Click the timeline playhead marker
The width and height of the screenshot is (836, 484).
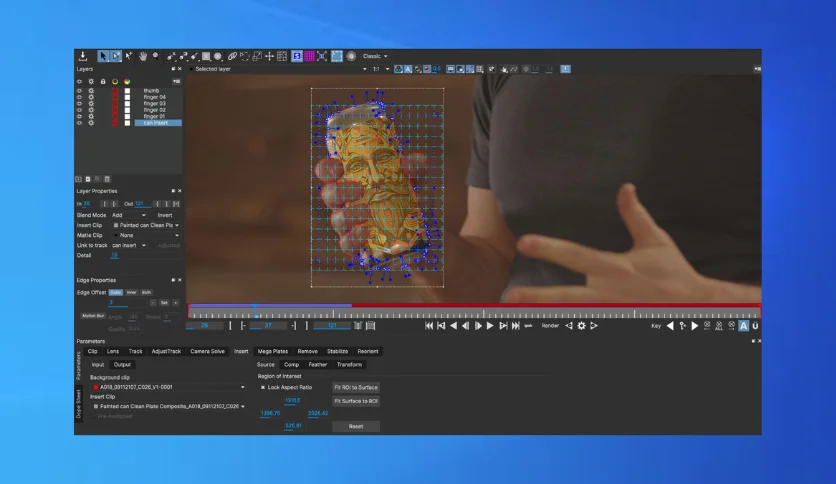(x=256, y=311)
